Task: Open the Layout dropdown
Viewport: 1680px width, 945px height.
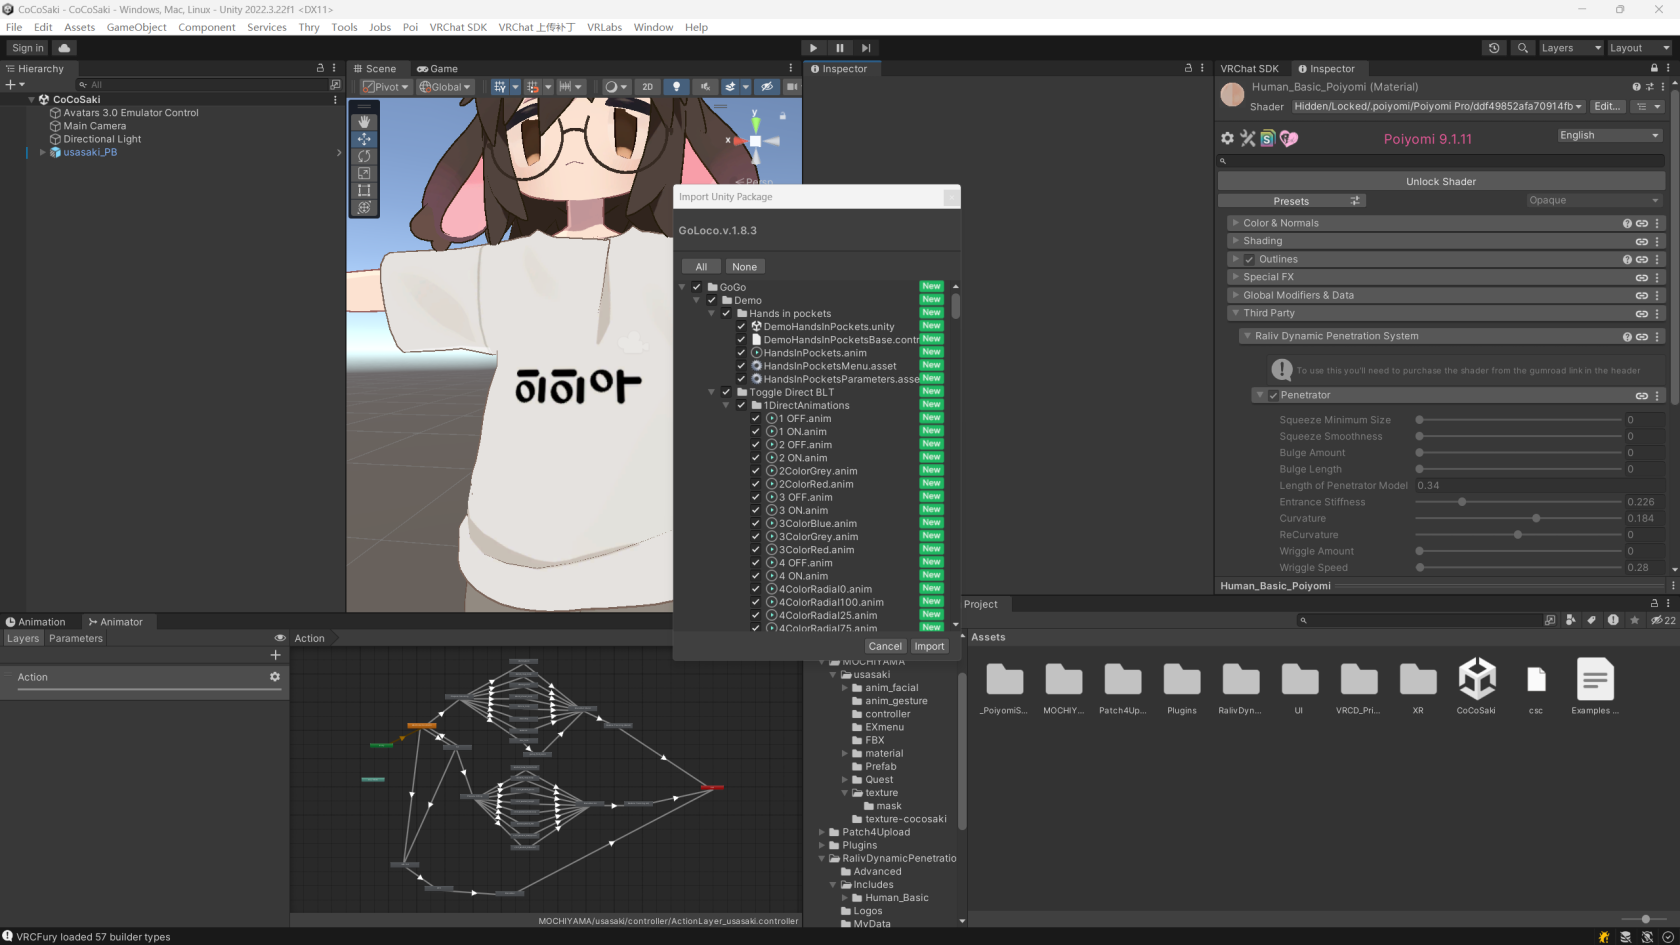Action: pos(1639,48)
